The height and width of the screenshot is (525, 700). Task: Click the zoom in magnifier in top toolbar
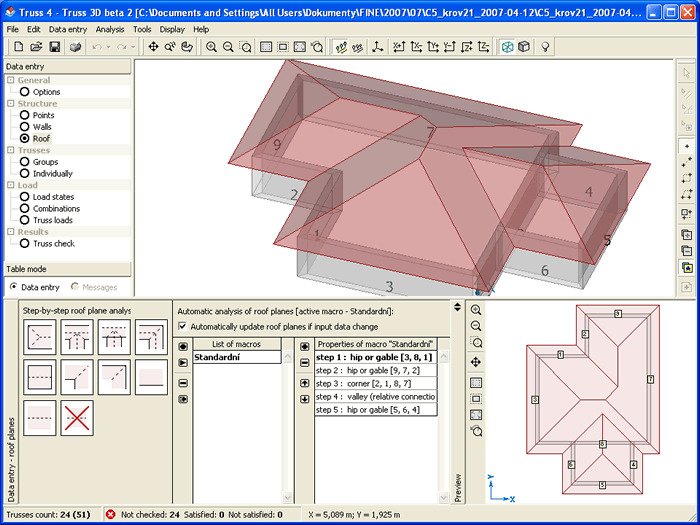tap(211, 47)
